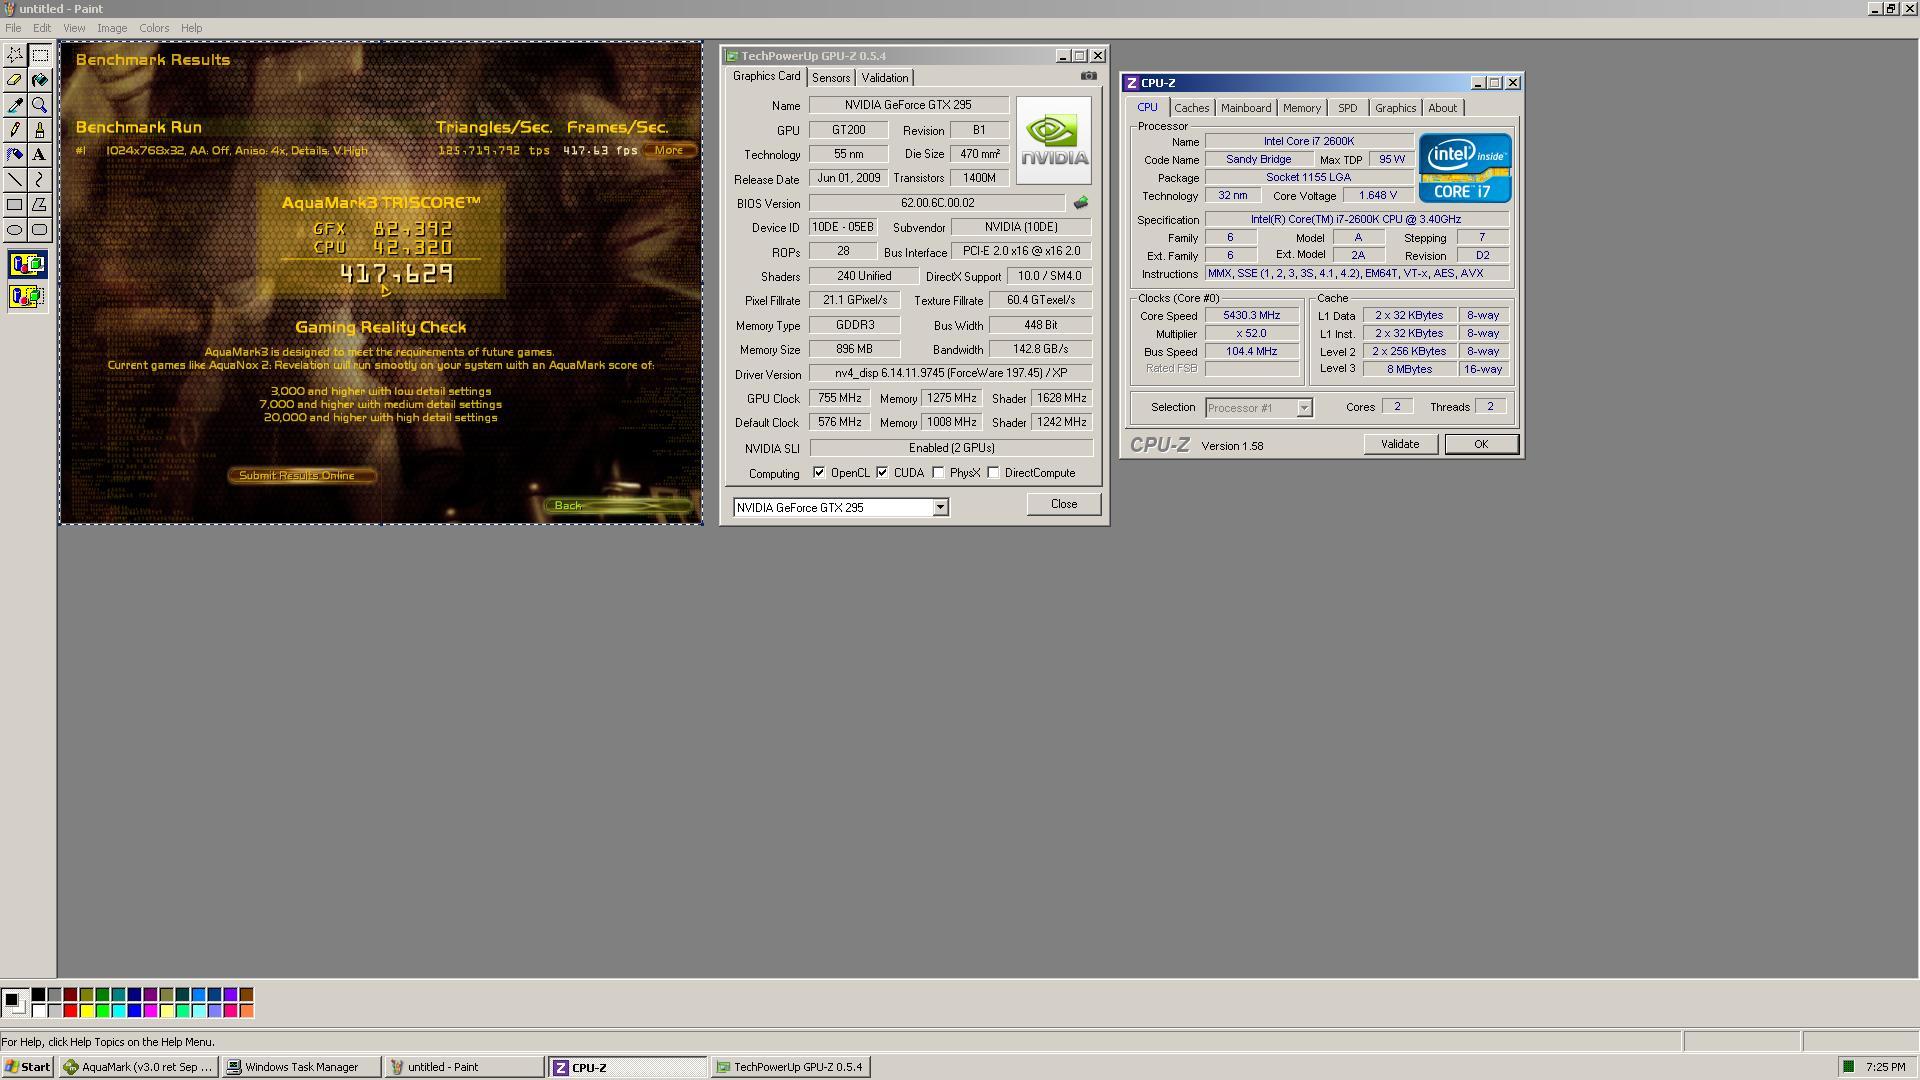
Task: Open the GPU selection dropdown in GPU-Z
Action: coord(940,508)
